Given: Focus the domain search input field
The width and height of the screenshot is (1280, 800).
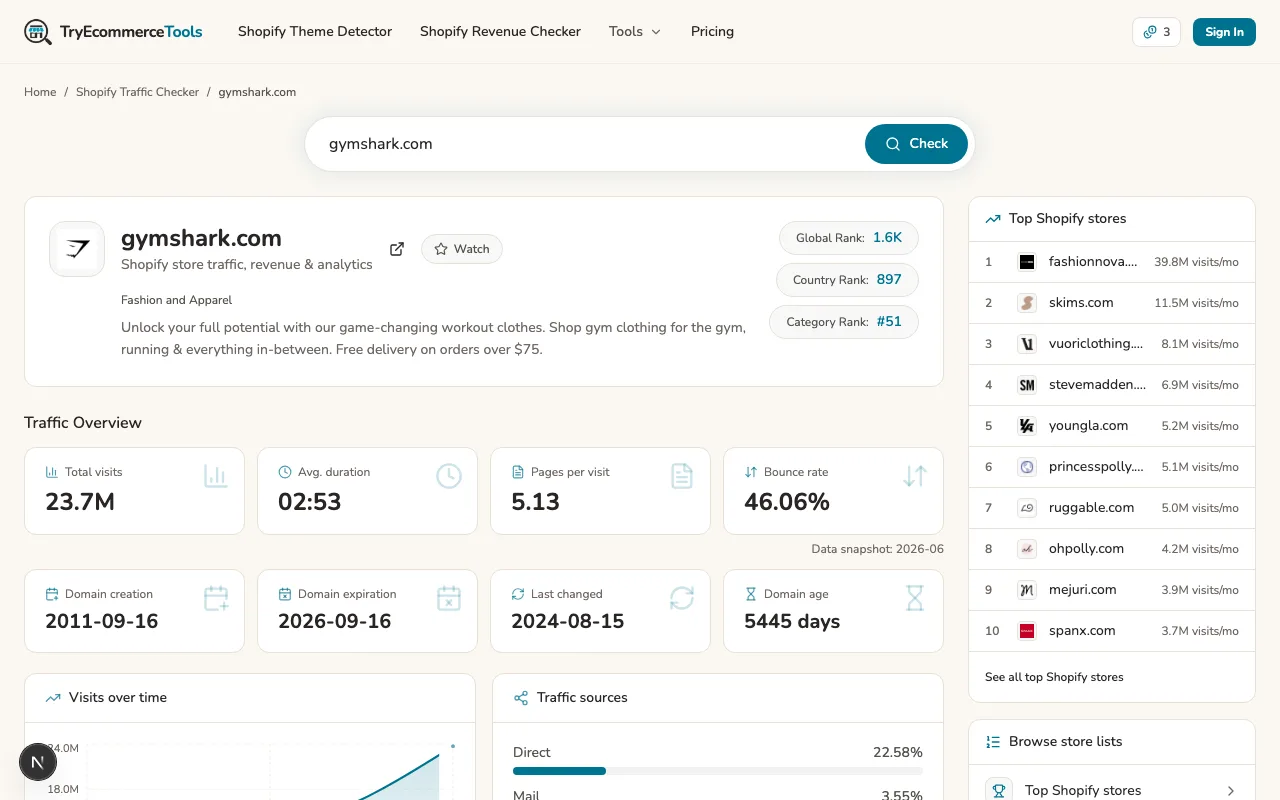Looking at the screenshot, I should pos(590,144).
